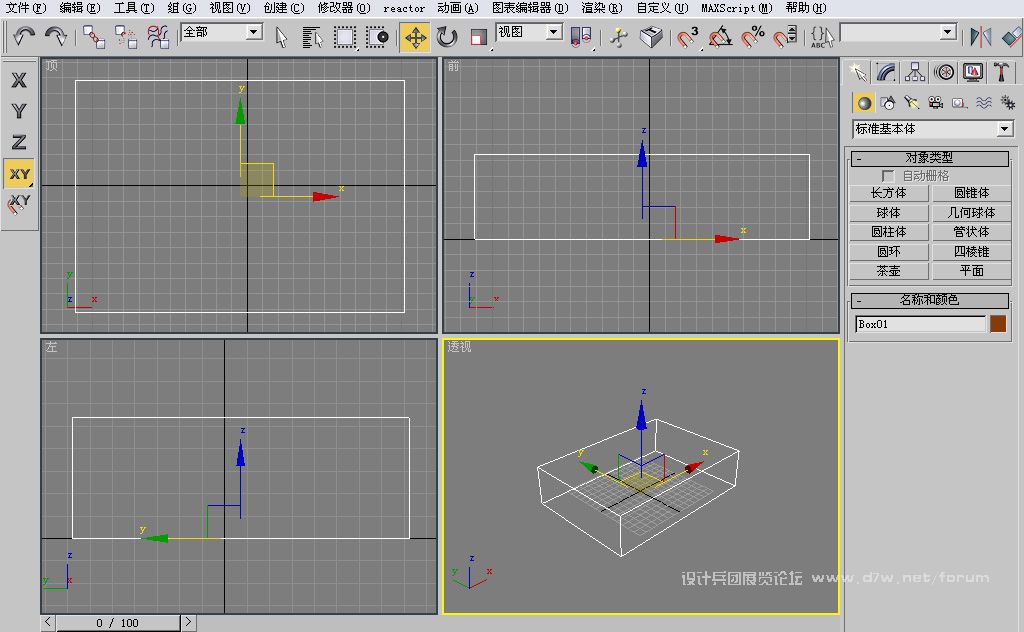Image resolution: width=1024 pixels, height=632 pixels.
Task: Activate the Select and Move tool
Action: pos(415,37)
